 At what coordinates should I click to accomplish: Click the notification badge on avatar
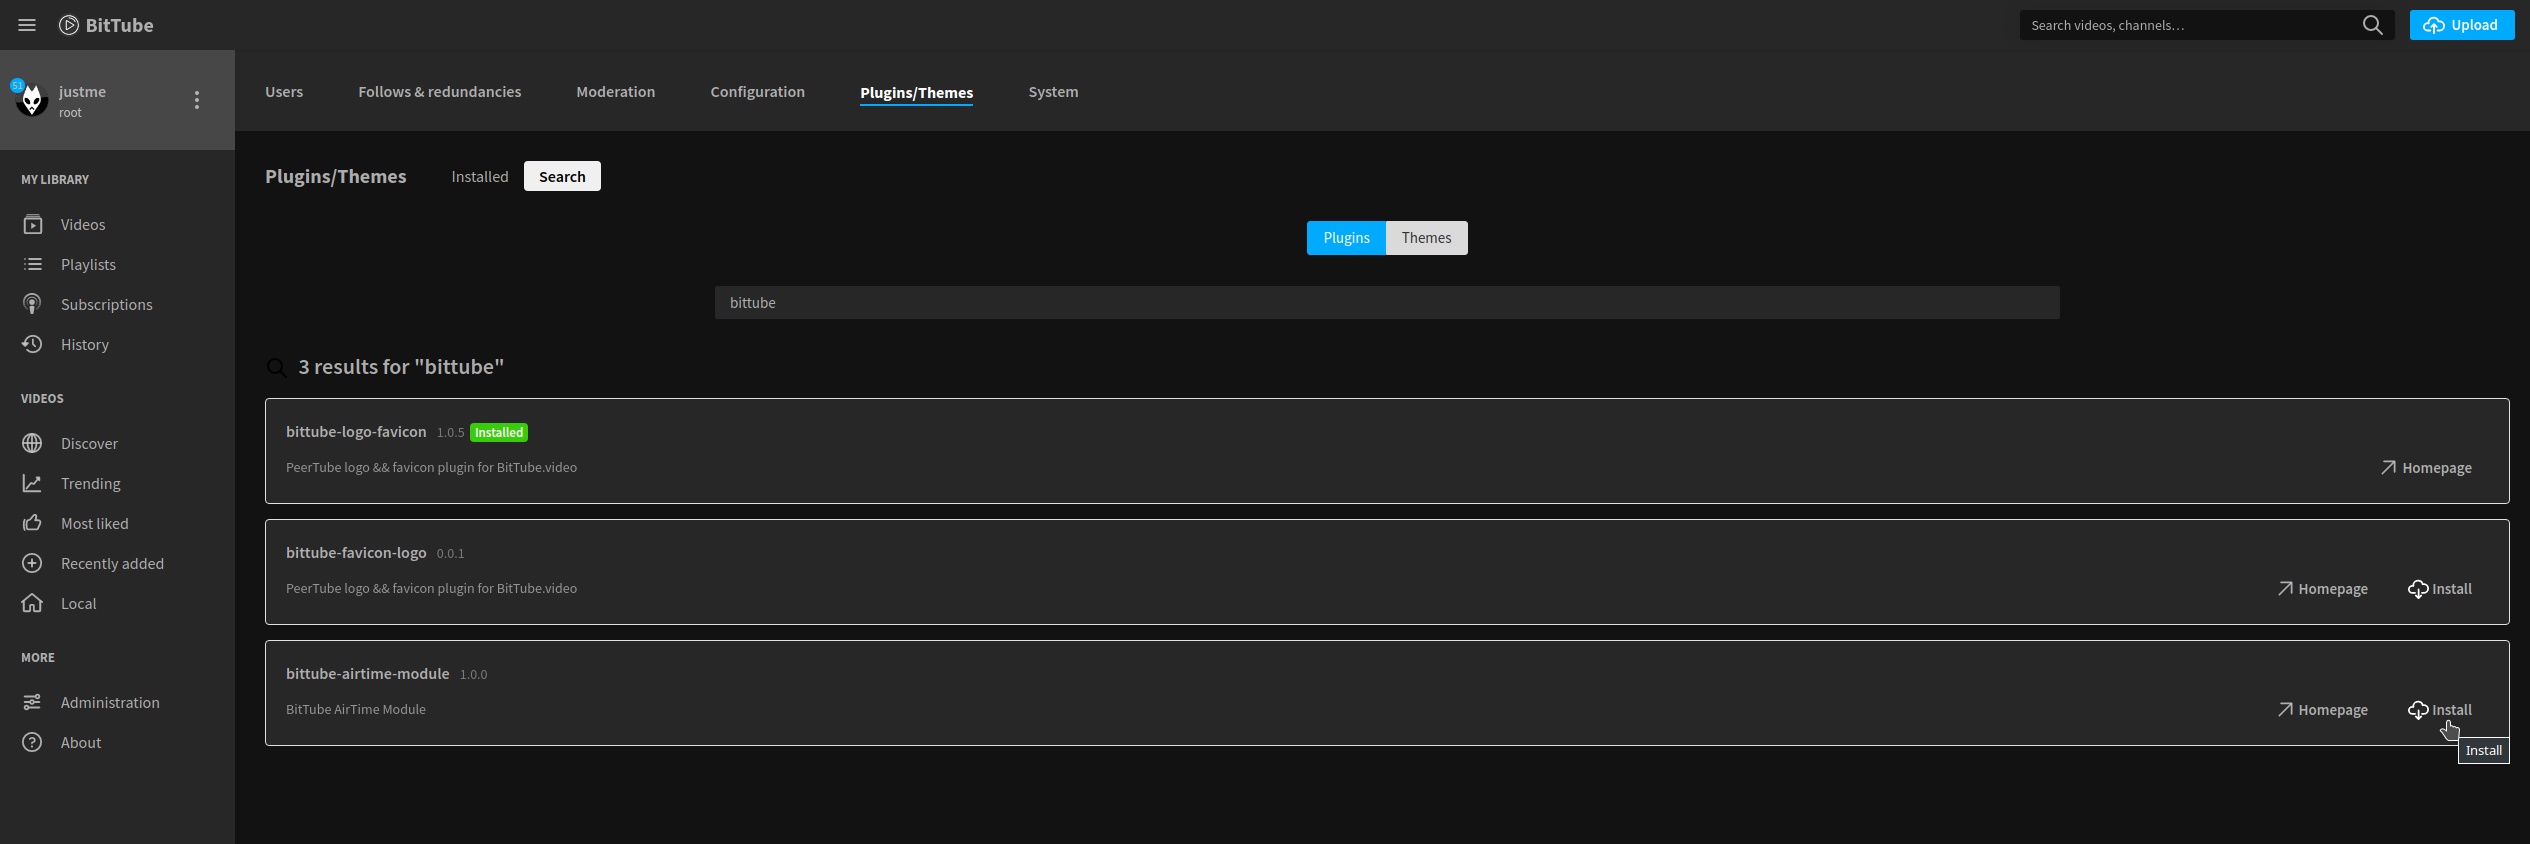[17, 86]
